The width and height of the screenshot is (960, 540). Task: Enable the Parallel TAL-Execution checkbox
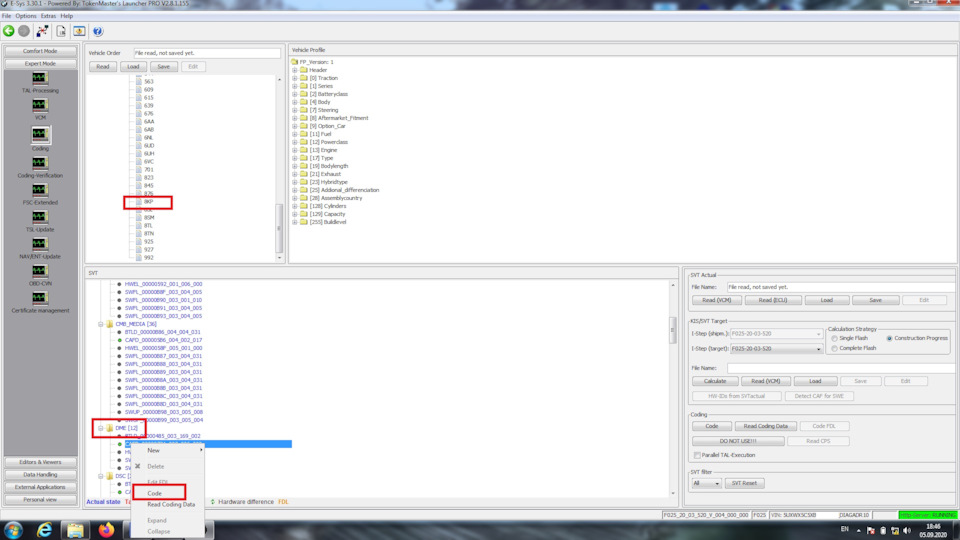(697, 456)
